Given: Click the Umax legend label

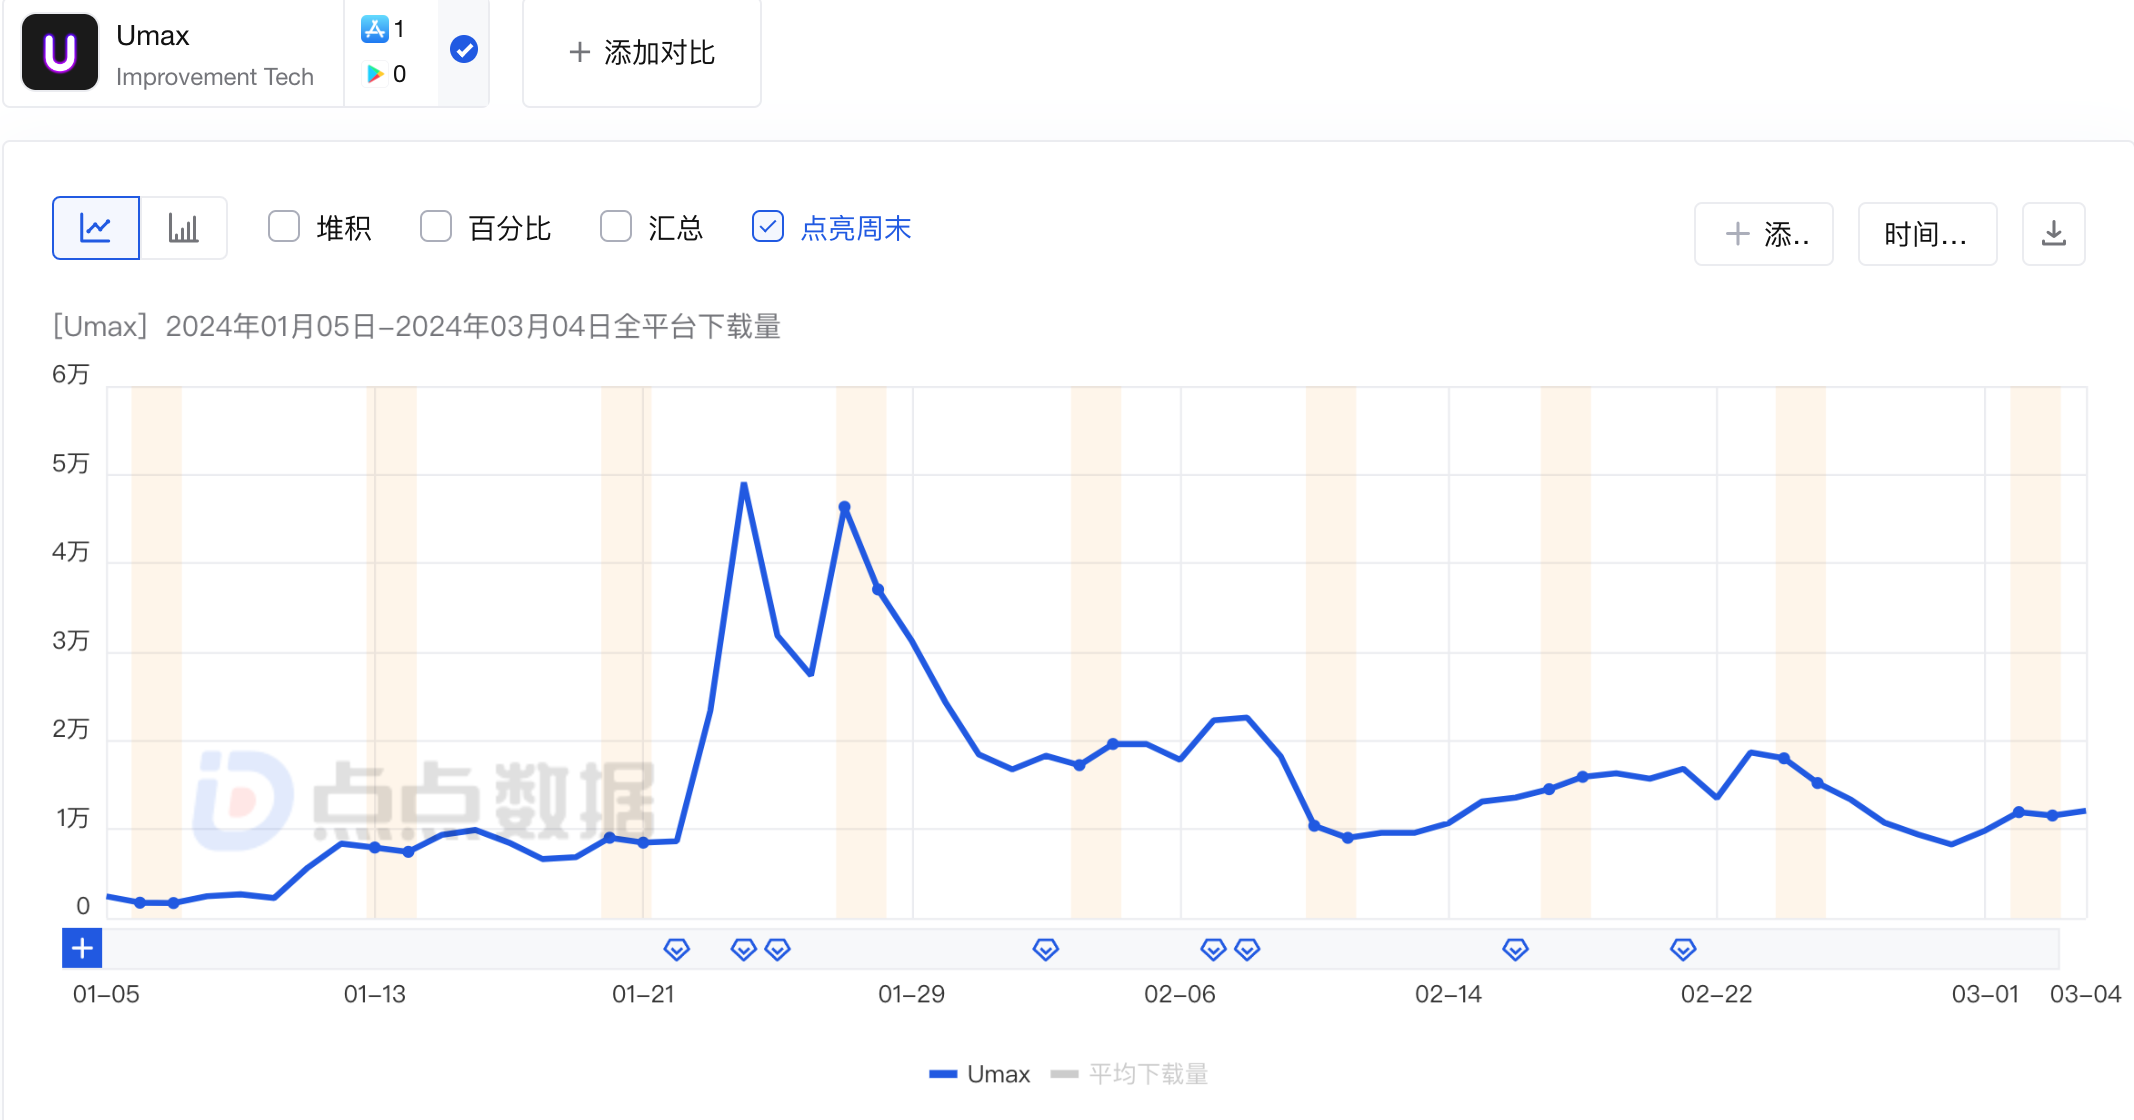Looking at the screenshot, I should pos(998,1073).
